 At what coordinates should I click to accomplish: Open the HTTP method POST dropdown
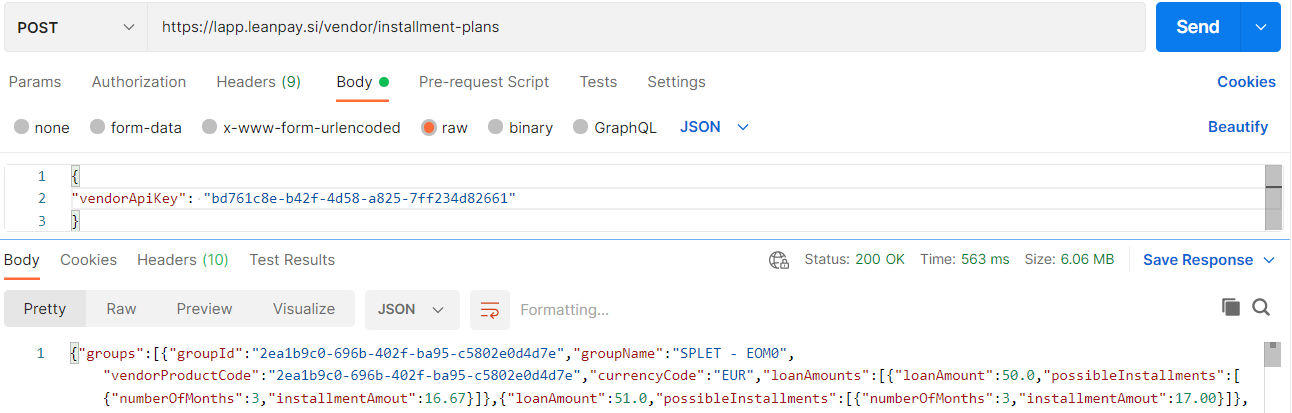point(75,27)
